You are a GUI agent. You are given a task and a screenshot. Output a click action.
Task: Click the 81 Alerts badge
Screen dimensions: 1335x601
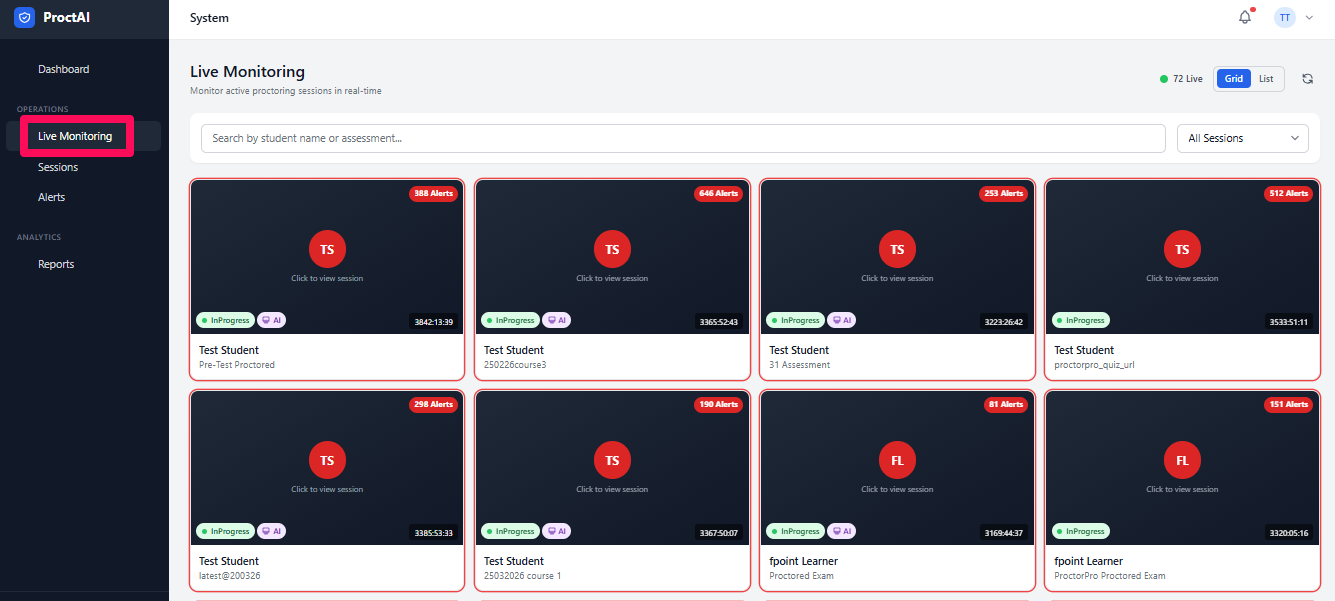(x=1006, y=404)
